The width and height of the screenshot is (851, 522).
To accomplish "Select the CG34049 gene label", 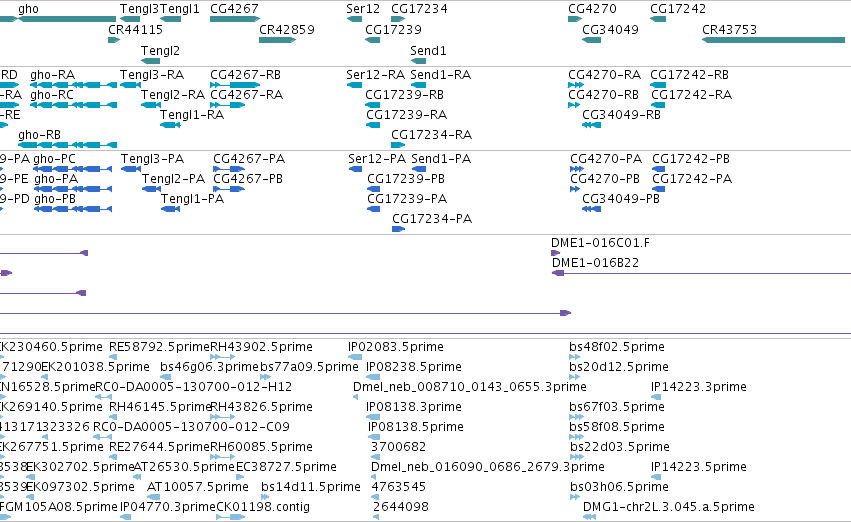I will [610, 29].
